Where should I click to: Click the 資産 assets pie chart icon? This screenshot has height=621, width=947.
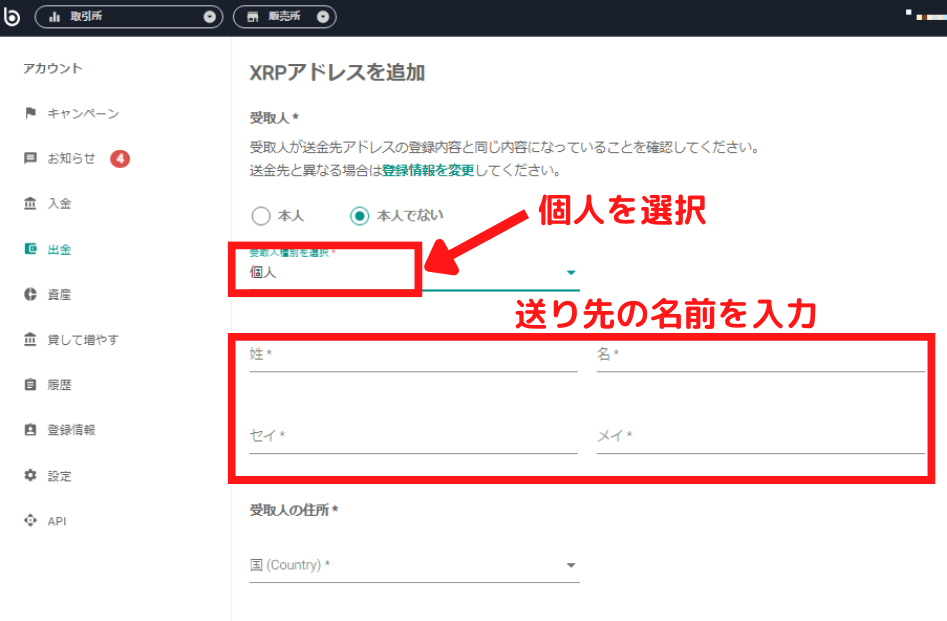point(30,294)
